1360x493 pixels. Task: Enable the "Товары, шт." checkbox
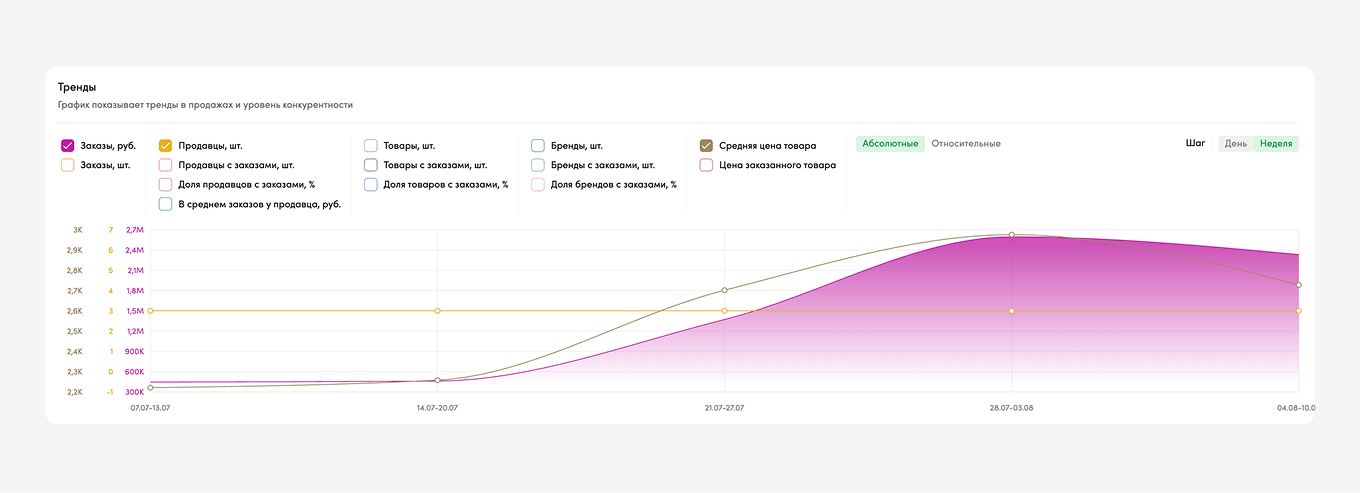pos(371,145)
